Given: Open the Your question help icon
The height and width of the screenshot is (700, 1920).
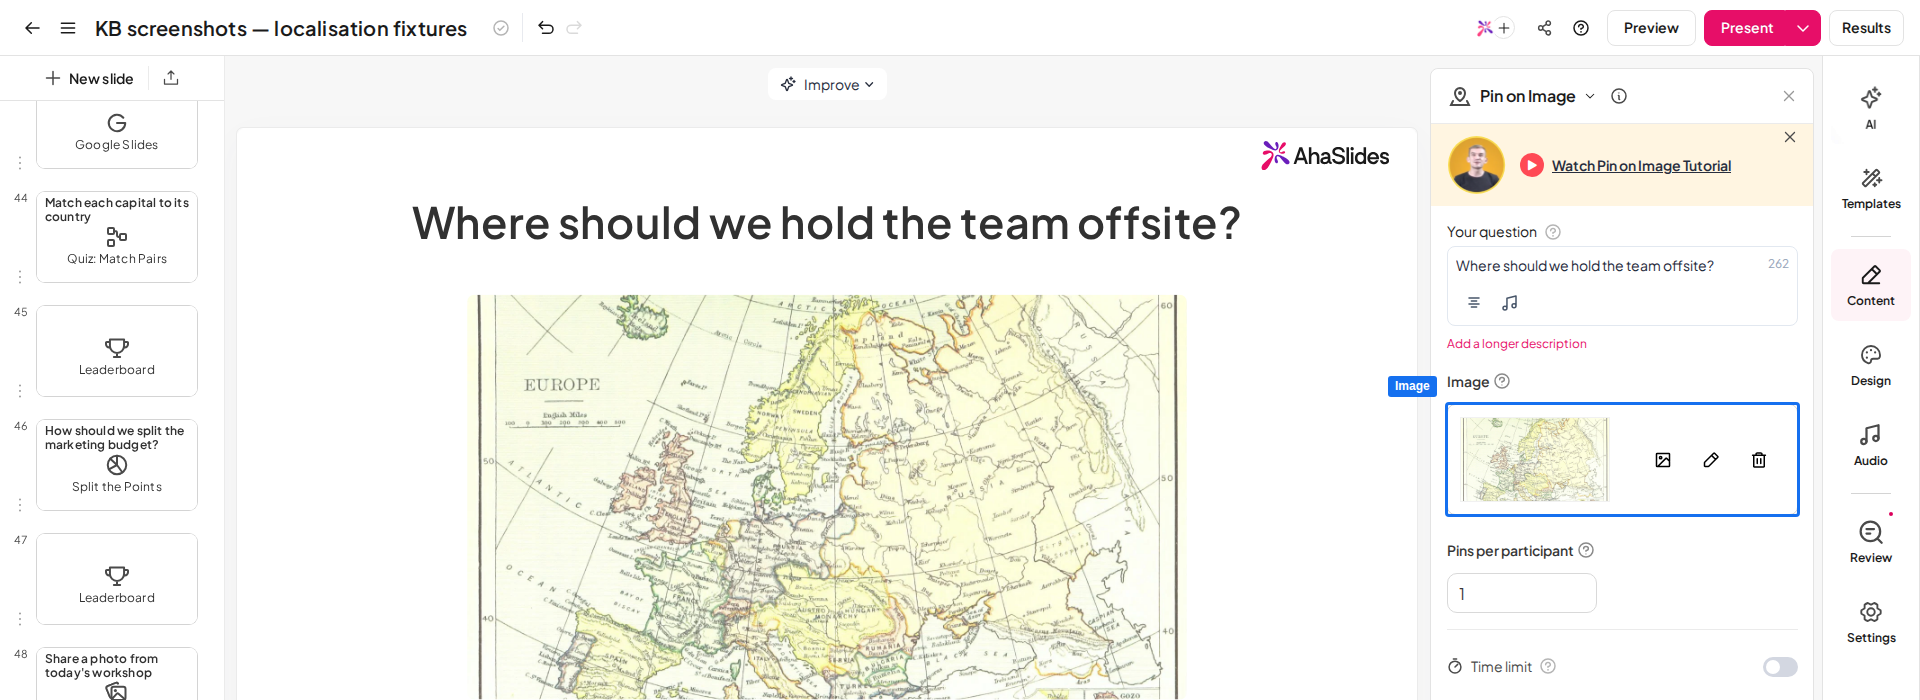Looking at the screenshot, I should point(1553,232).
